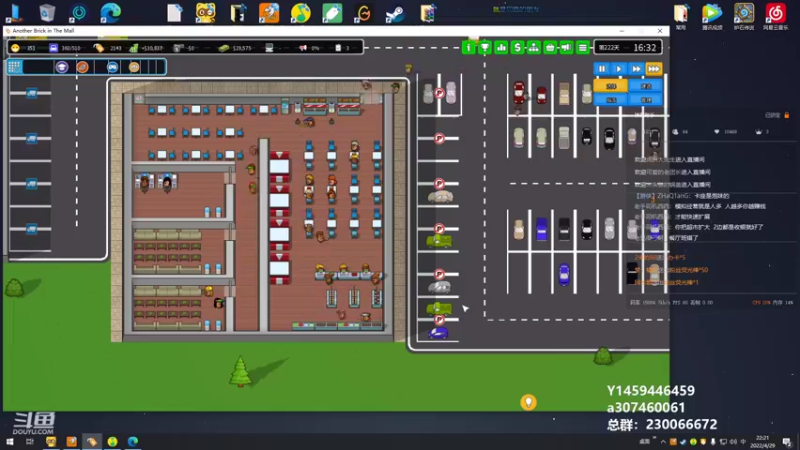Select the orange round build icon
Screen dimensions: 800x450
tap(82, 67)
